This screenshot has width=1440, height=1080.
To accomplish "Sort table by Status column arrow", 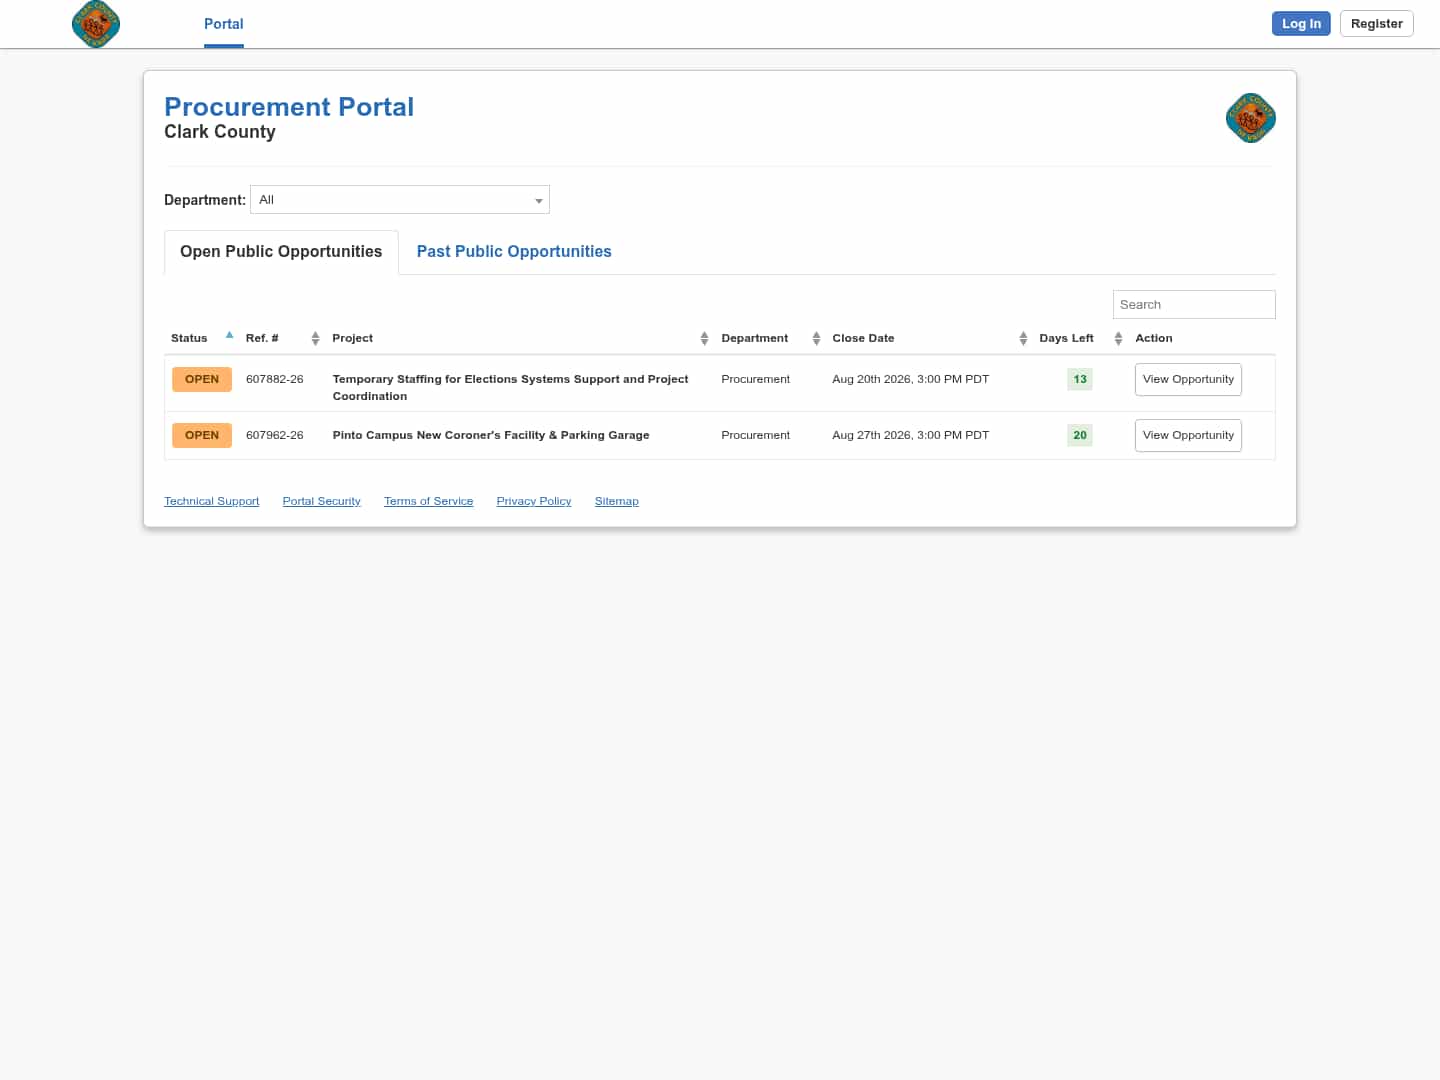I will (x=229, y=335).
